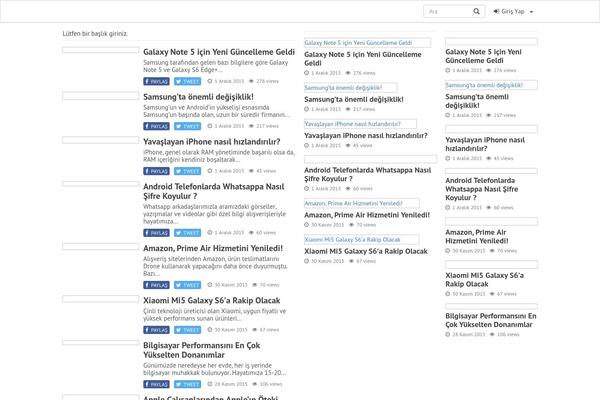This screenshot has width=600, height=400.
Task: Tweet the Yavaşlayan iPhone article
Action: click(188, 171)
